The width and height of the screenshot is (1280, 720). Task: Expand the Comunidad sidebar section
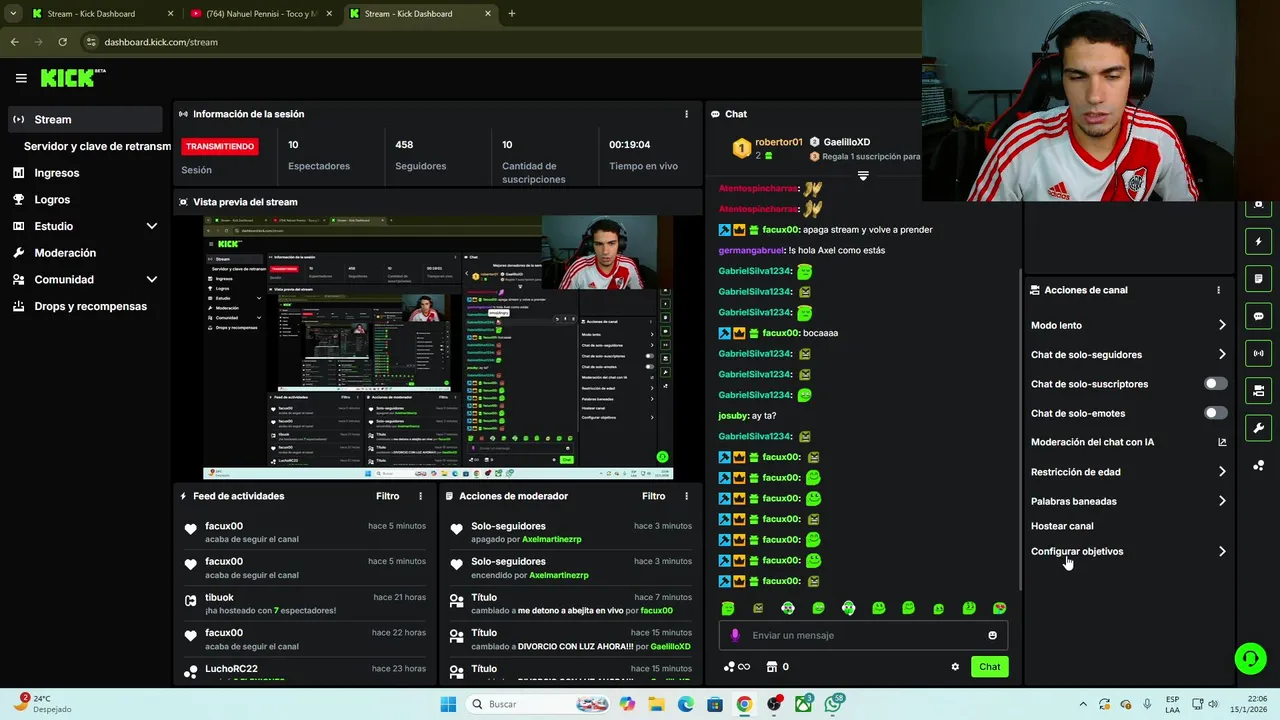click(x=152, y=280)
